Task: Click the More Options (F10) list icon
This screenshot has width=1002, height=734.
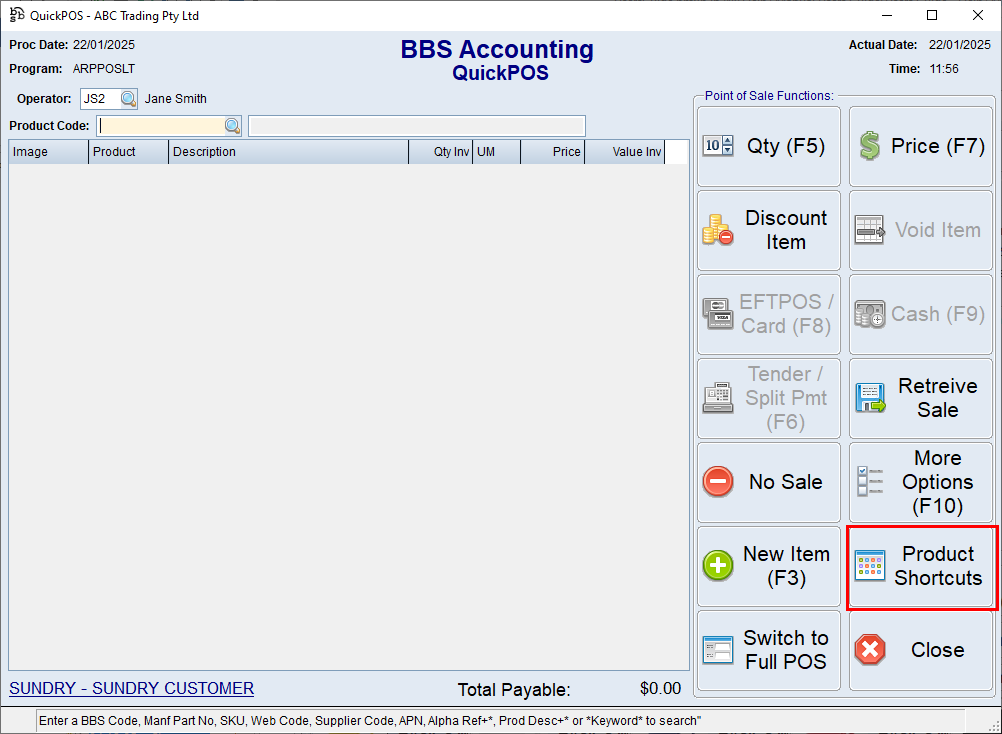Action: click(869, 481)
